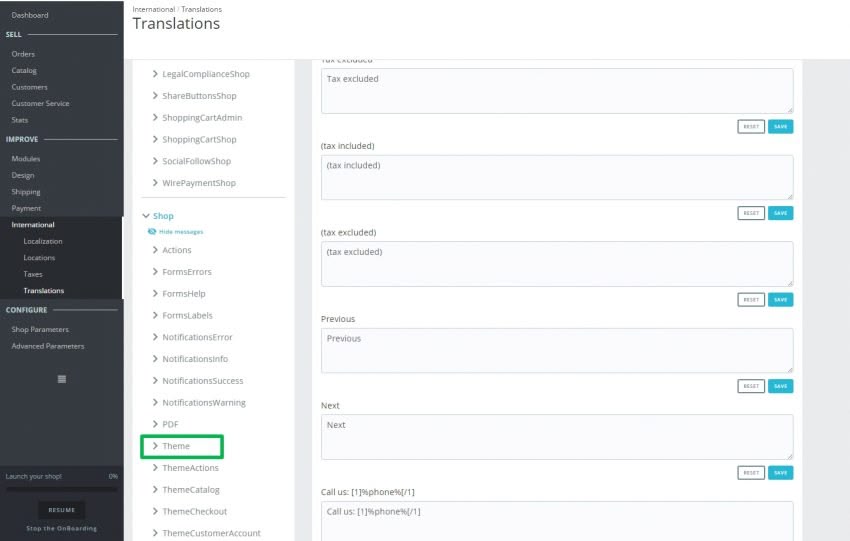Save the (tax excluded) translation

[x=780, y=300]
